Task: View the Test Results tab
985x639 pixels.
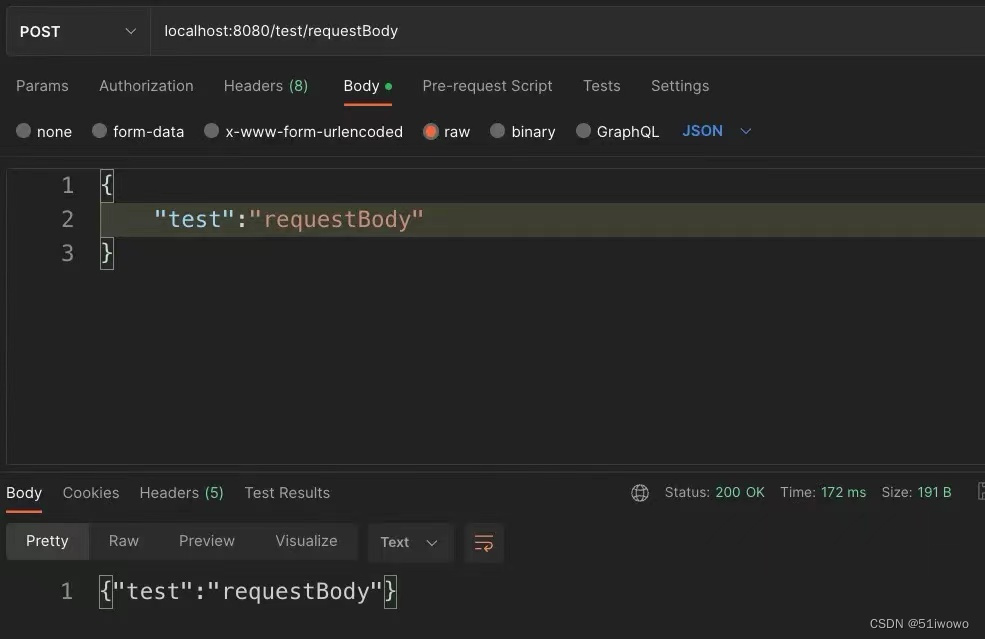Action: (287, 493)
